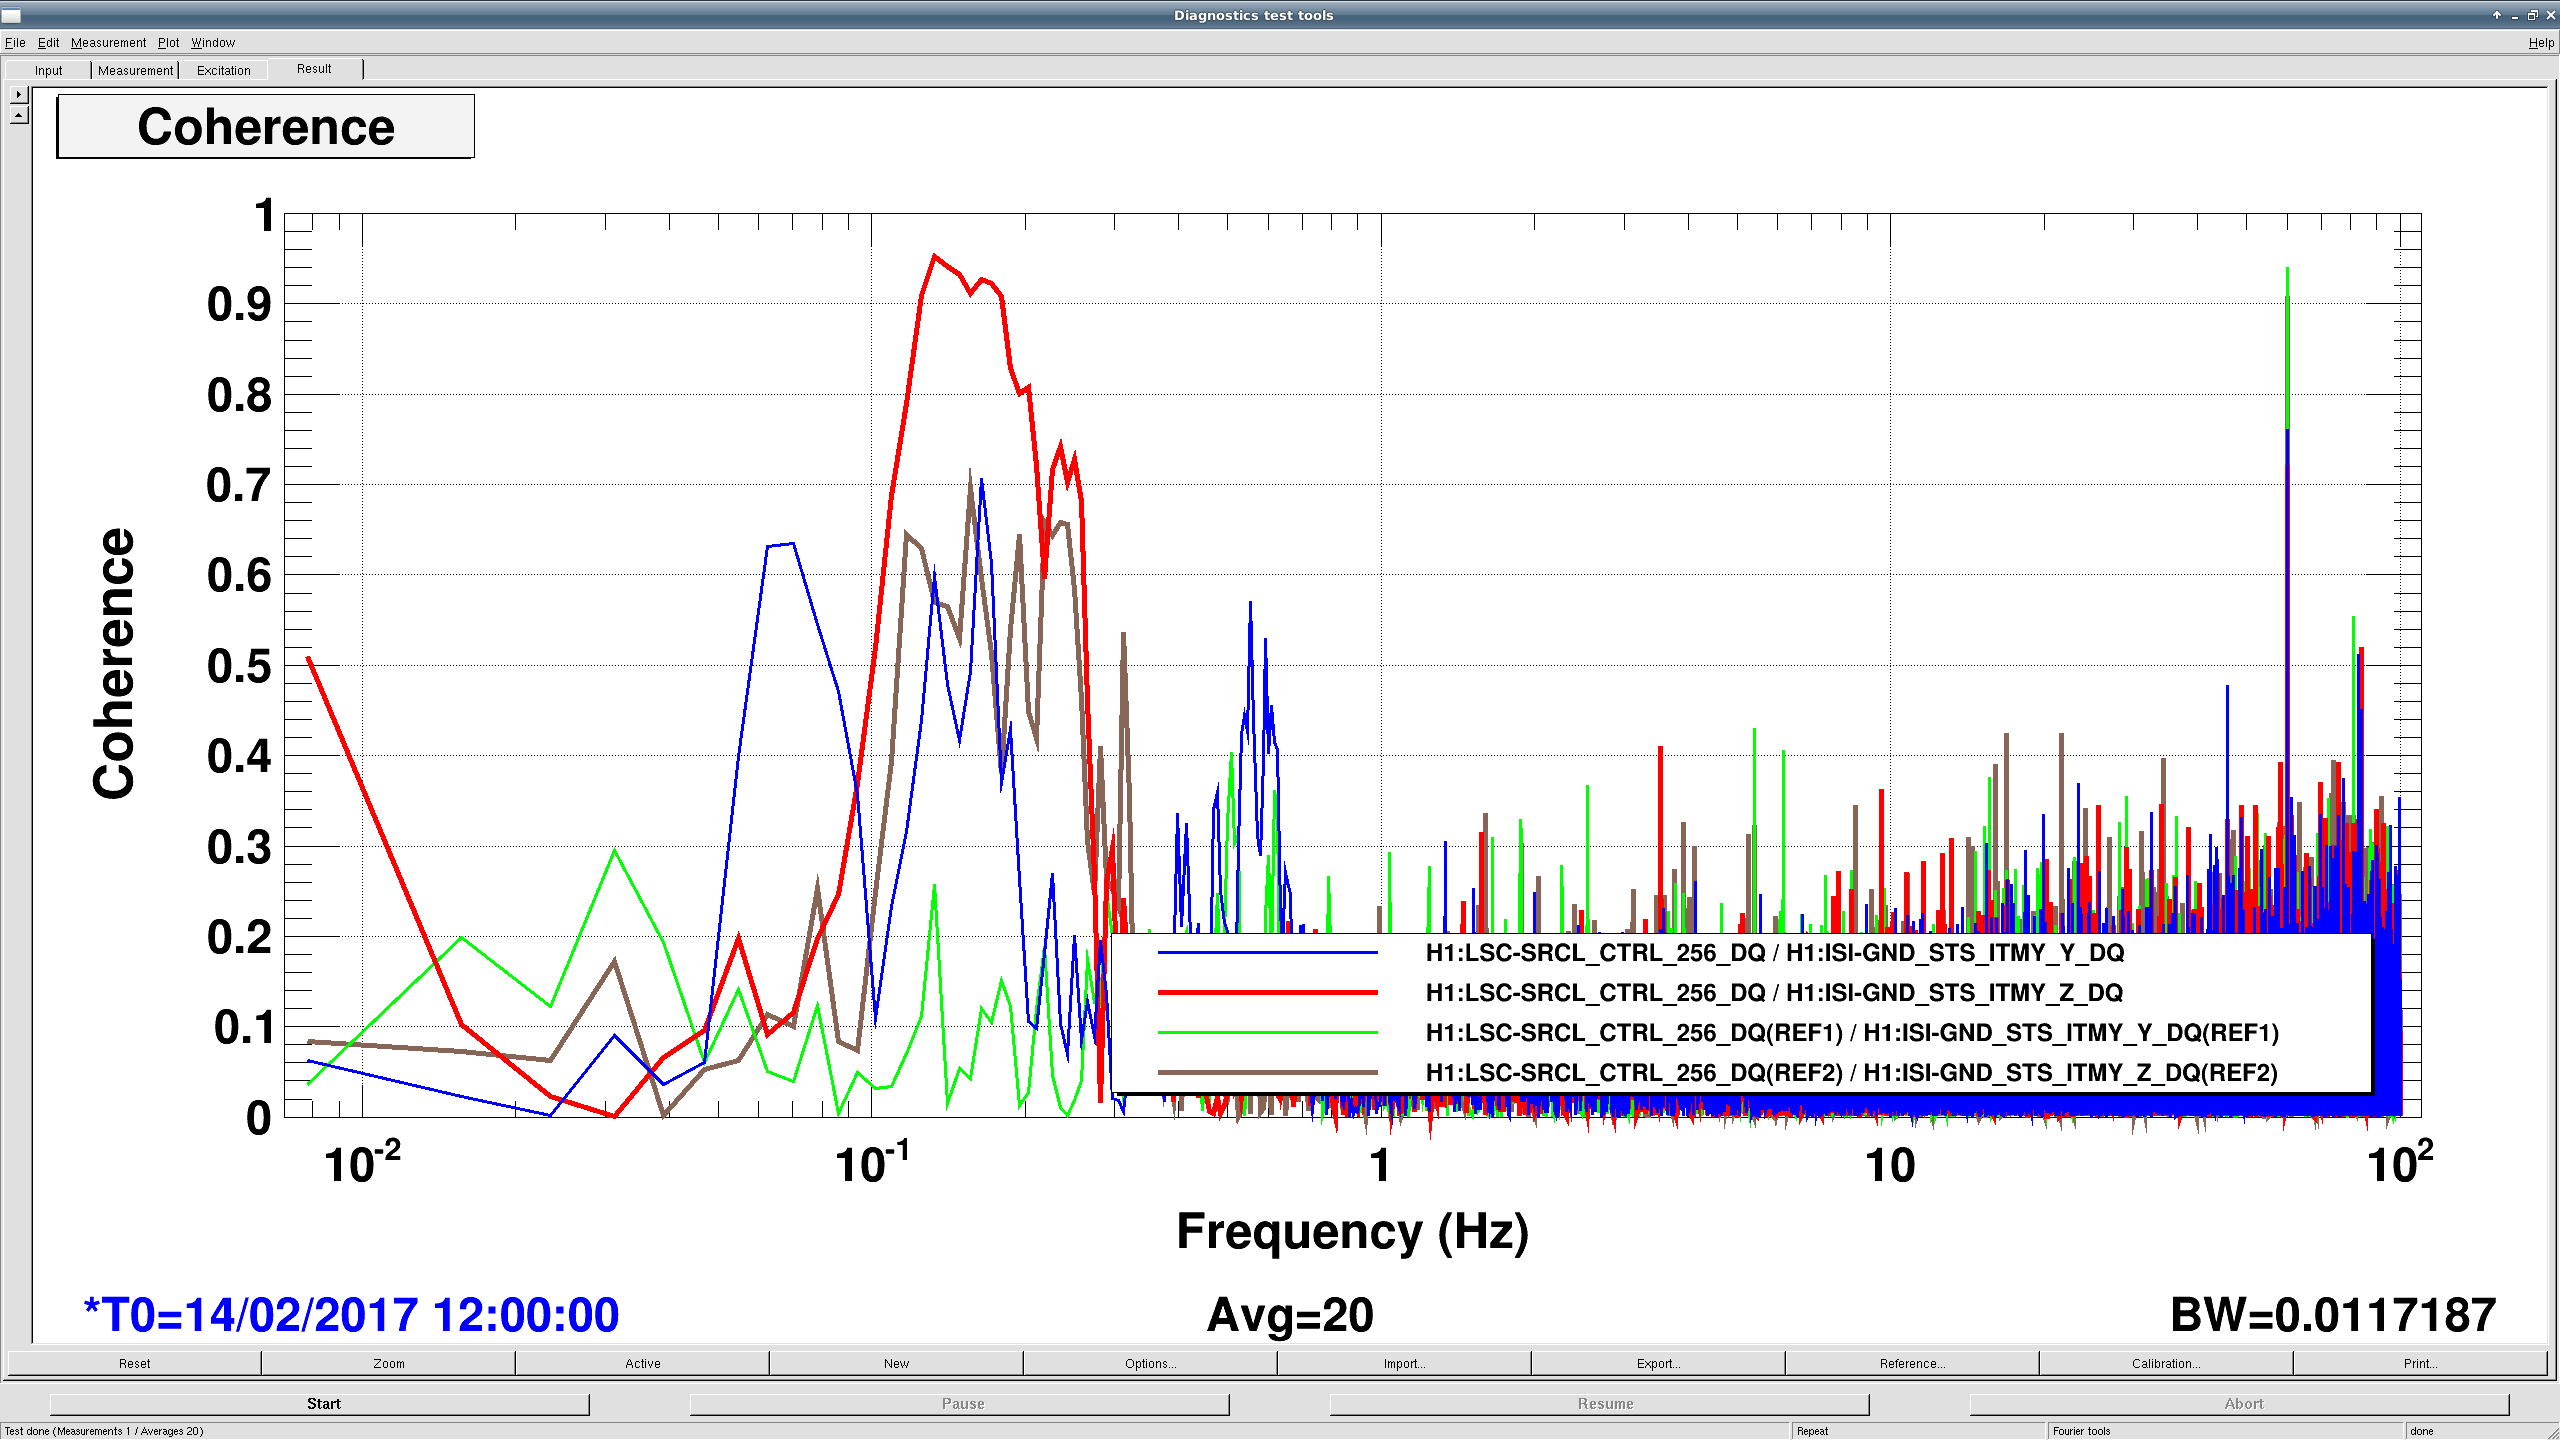The height and width of the screenshot is (1440, 2560).
Task: Click the T0 timestamp text
Action: (x=351, y=1315)
